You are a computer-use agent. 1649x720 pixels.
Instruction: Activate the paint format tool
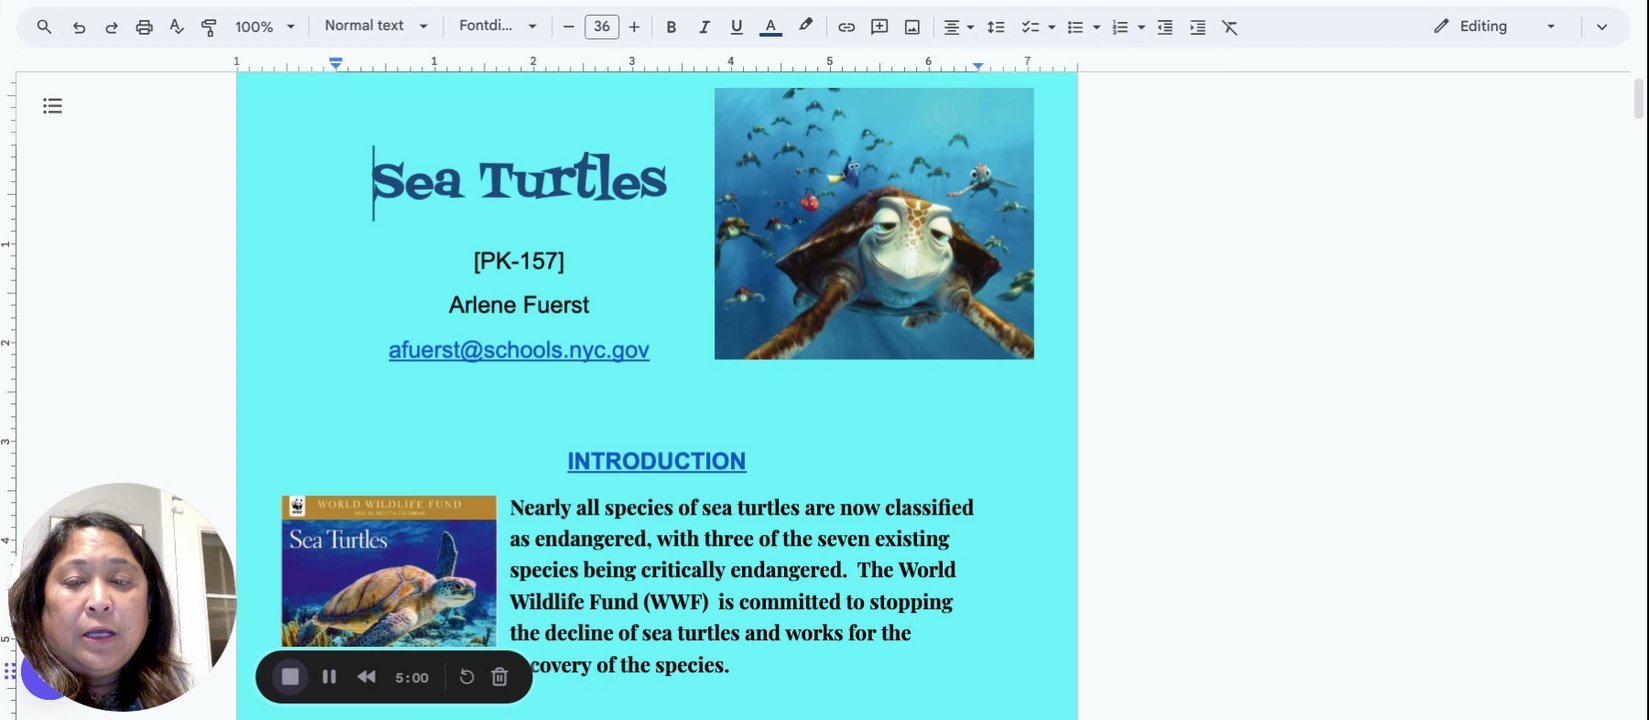point(209,27)
